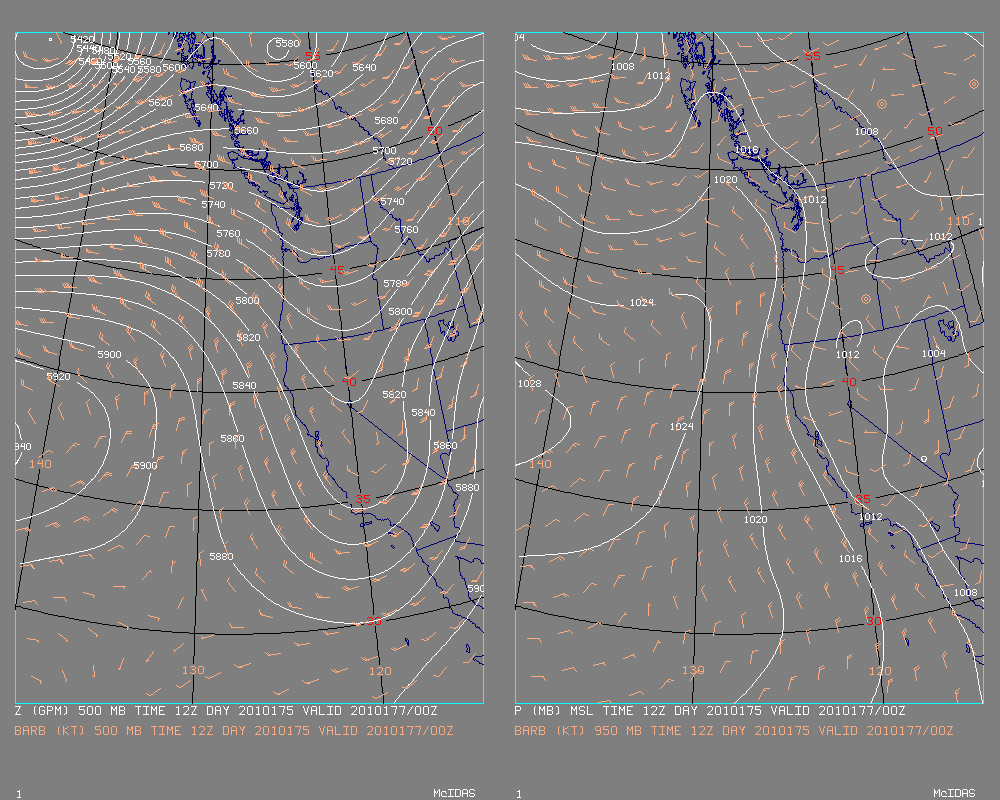Select frame number 1 below the 500 MB panel

tap(18, 794)
